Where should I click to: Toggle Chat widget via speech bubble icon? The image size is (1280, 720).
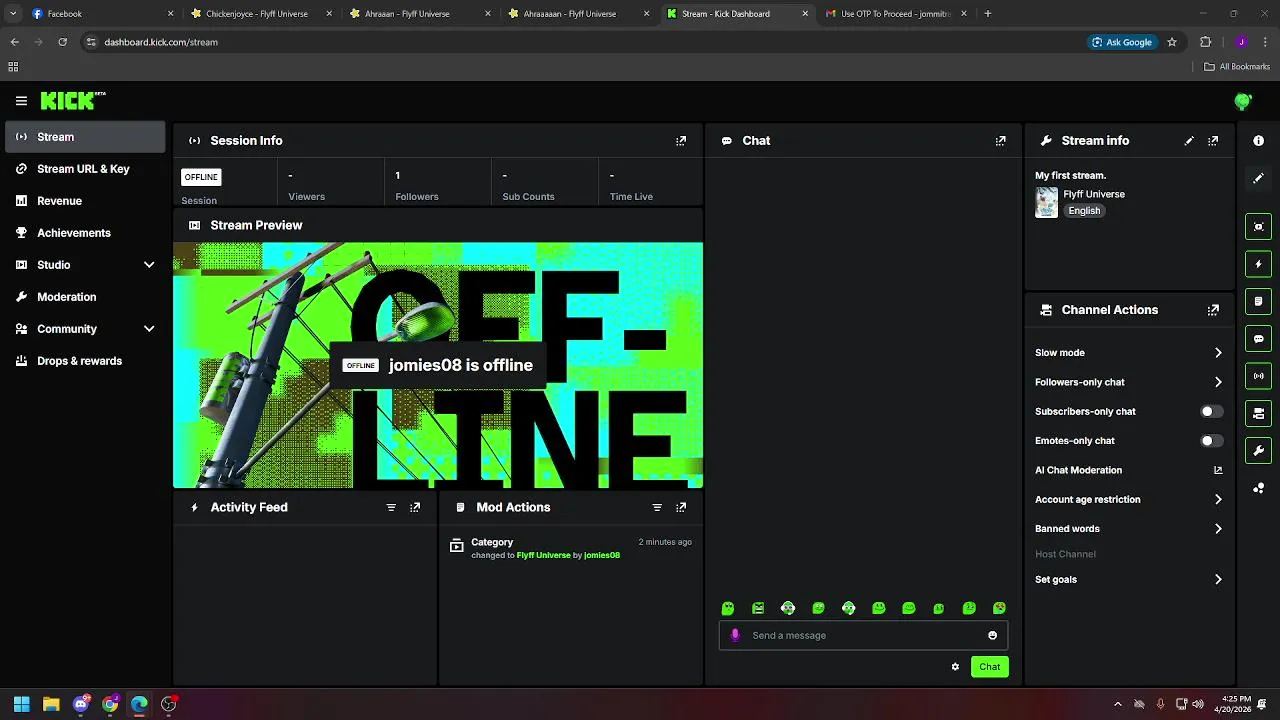point(1259,339)
